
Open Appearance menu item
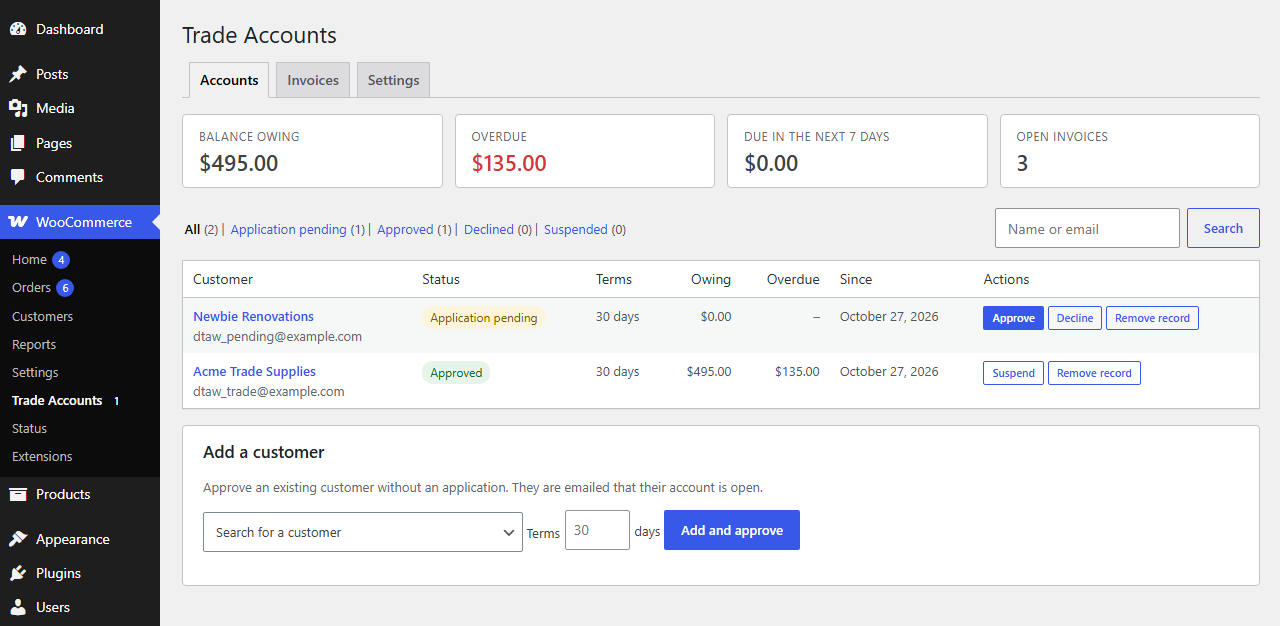coord(80,539)
